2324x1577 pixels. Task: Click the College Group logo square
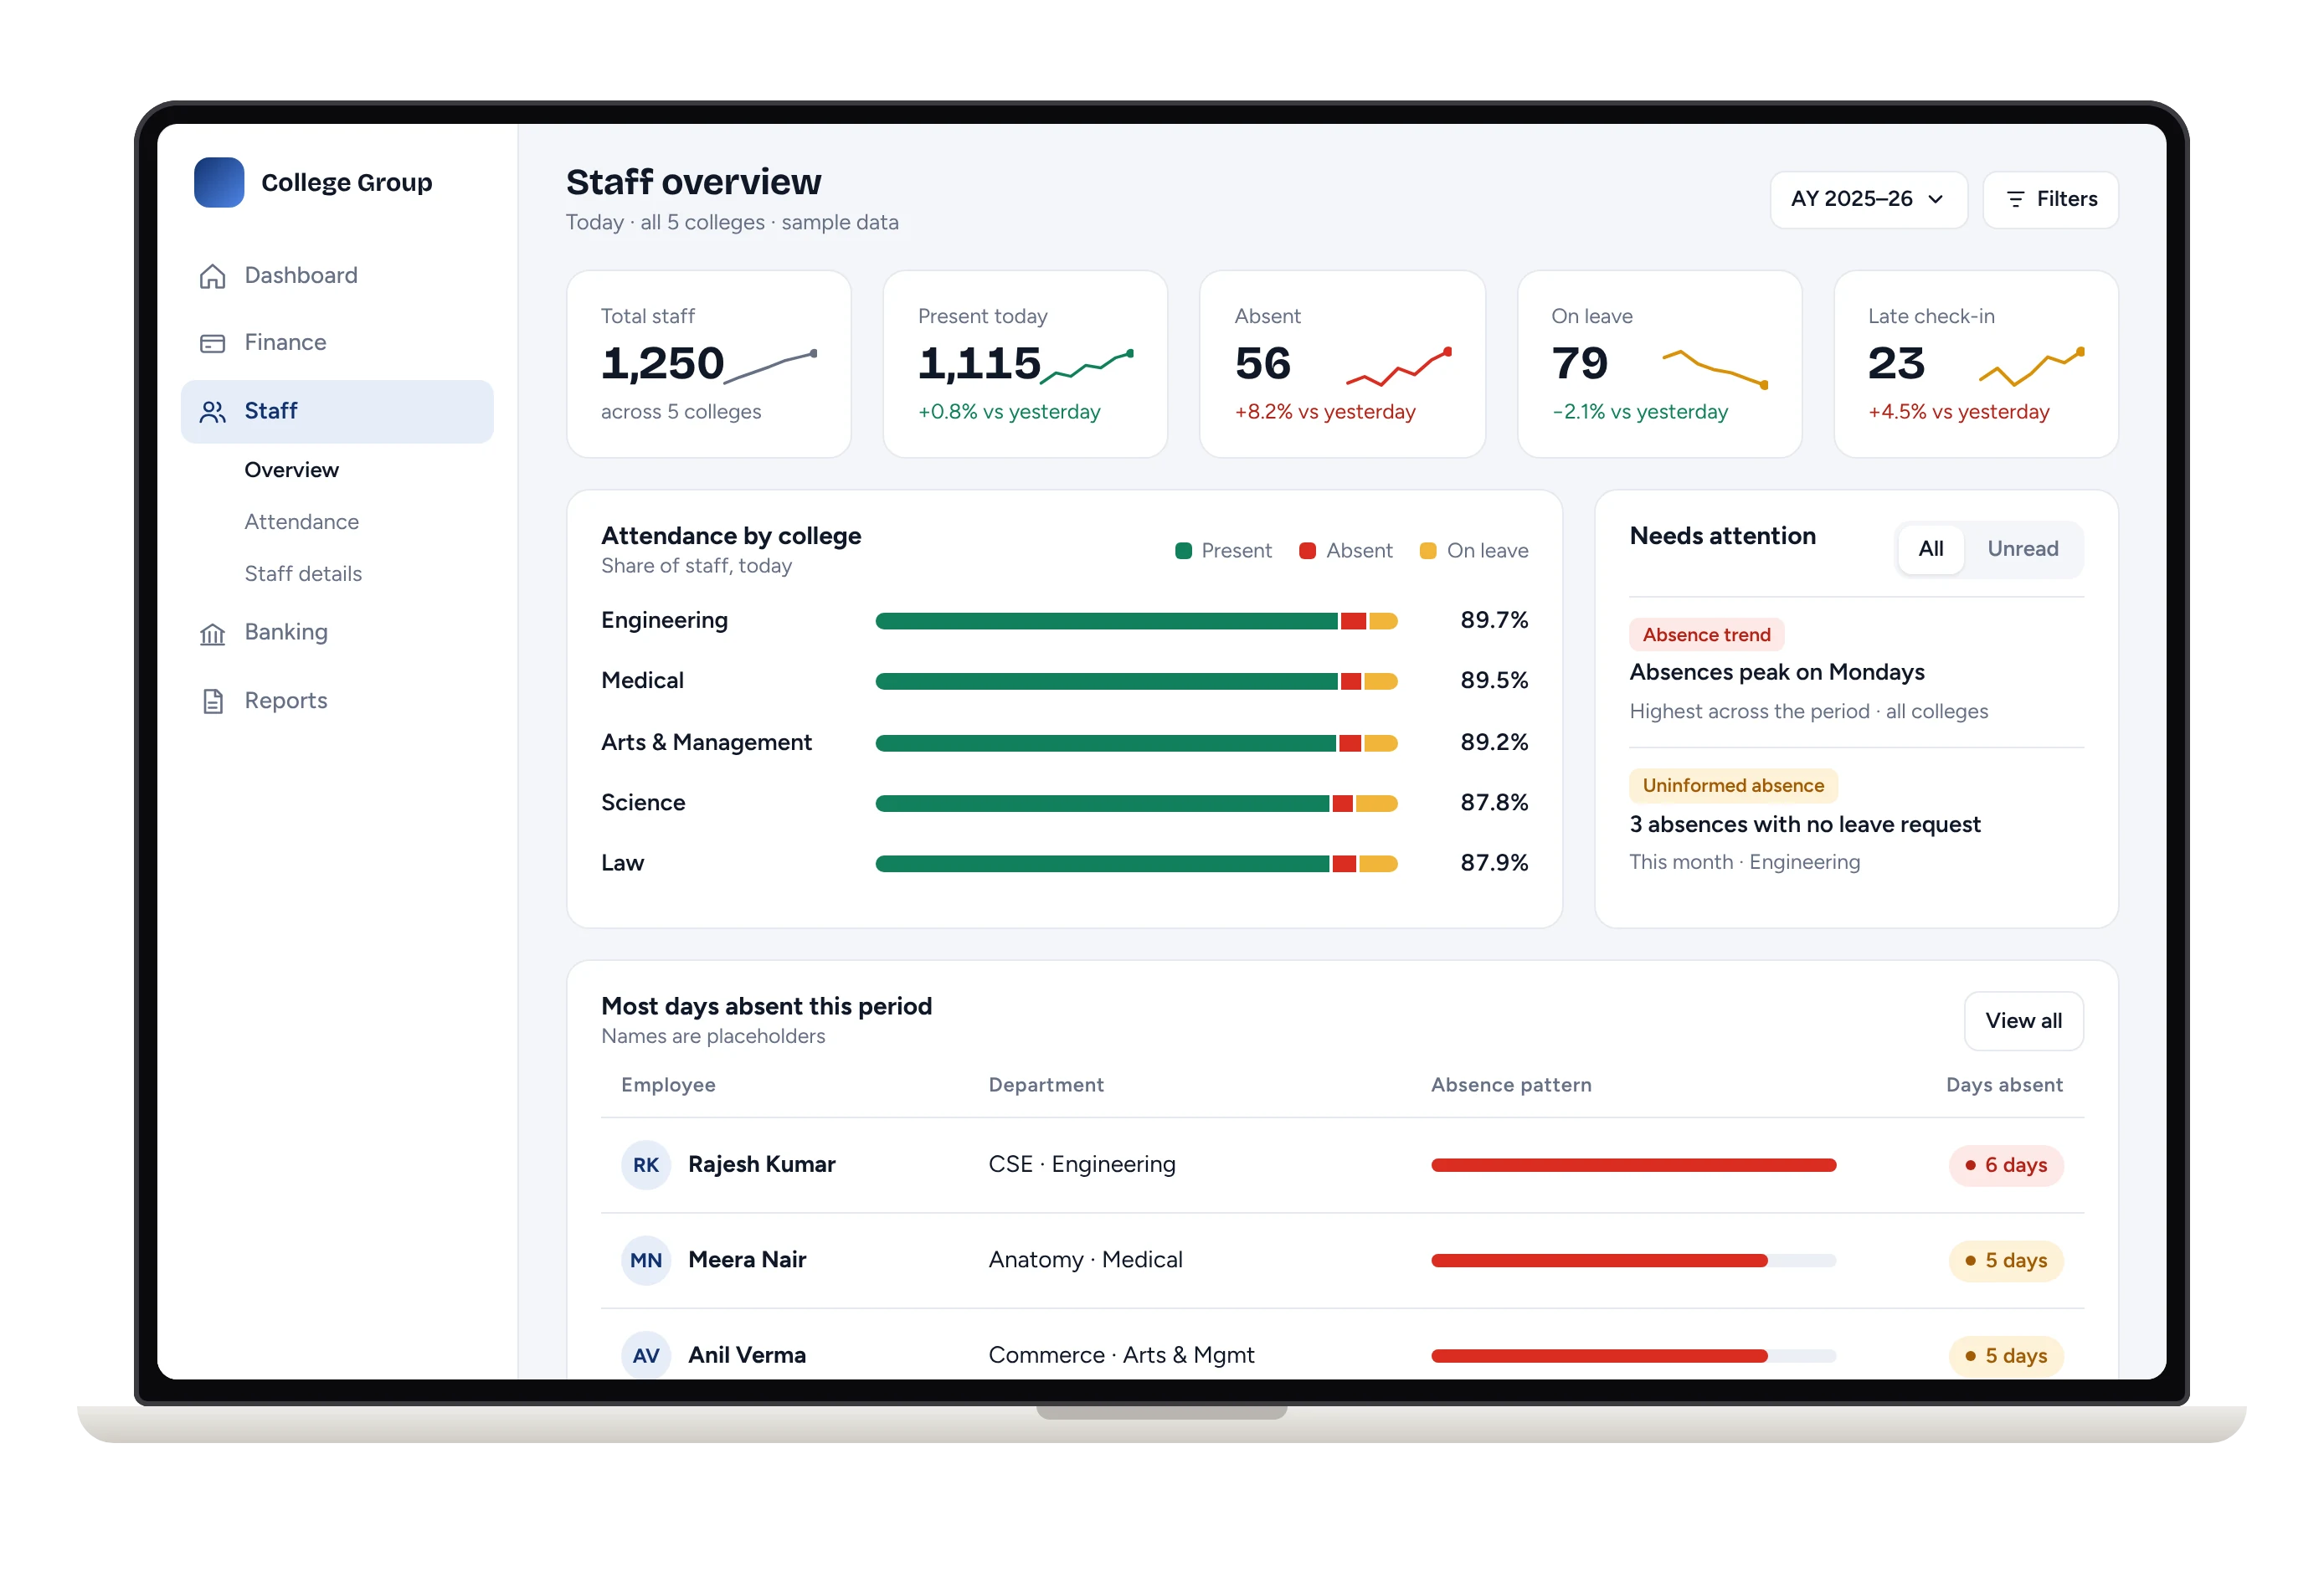219,182
